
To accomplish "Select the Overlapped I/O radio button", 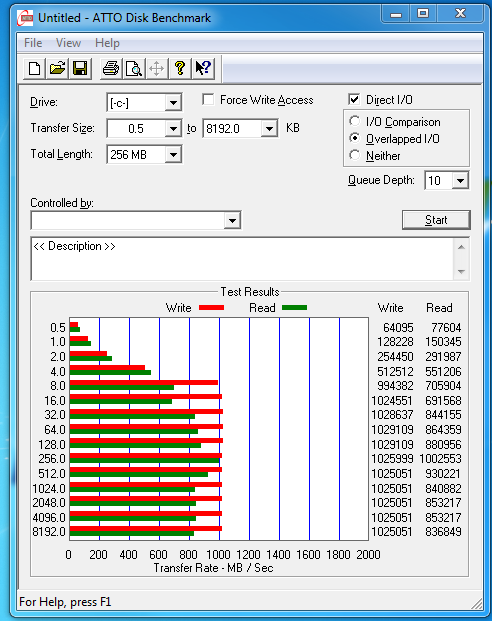I will coord(355,138).
